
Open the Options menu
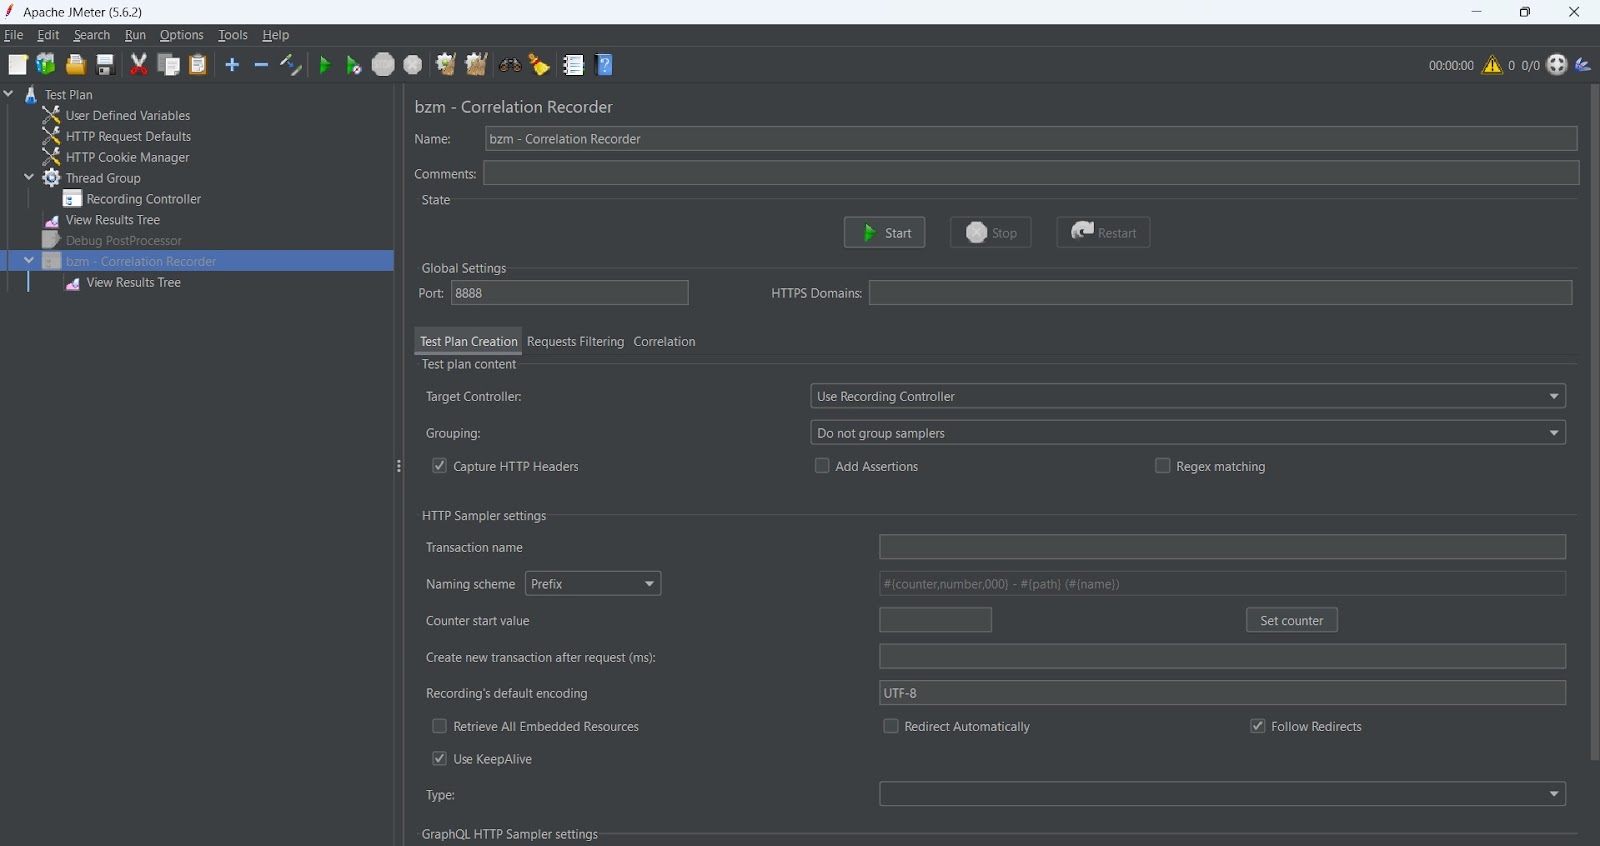[181, 35]
